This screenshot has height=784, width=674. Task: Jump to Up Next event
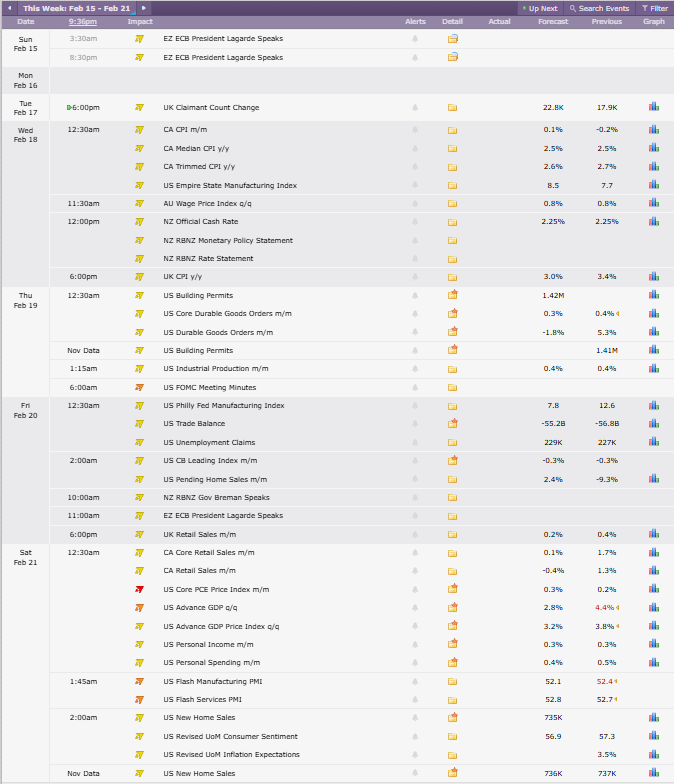pyautogui.click(x=540, y=8)
